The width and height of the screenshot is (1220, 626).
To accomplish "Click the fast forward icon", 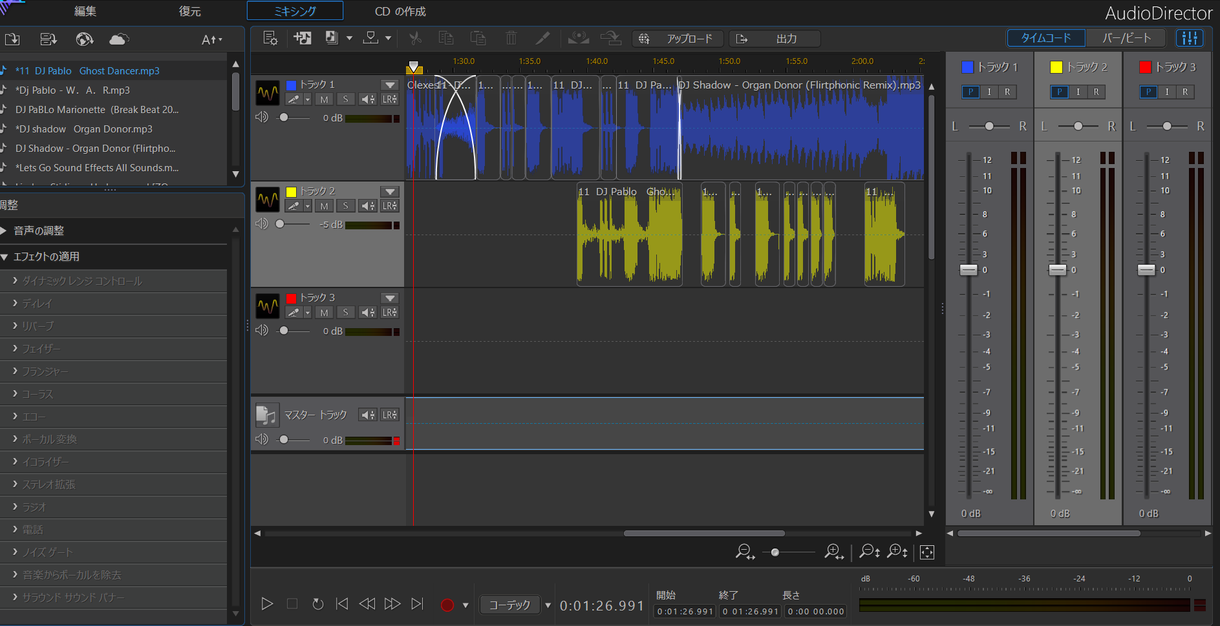I will tap(392, 604).
